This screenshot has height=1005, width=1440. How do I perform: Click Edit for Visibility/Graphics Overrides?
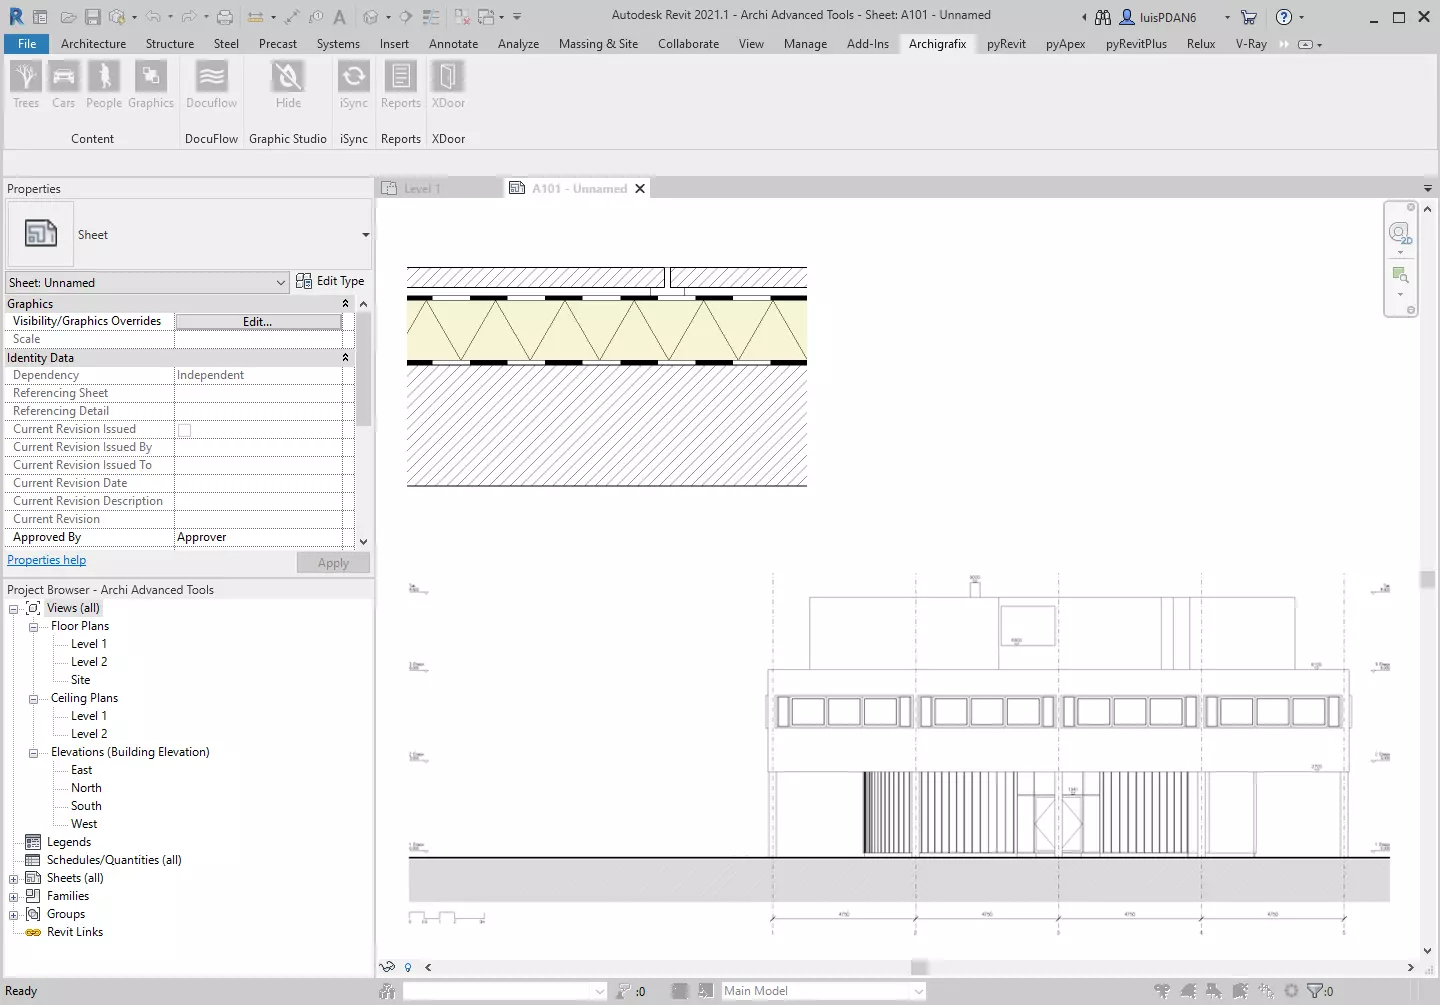tap(257, 322)
